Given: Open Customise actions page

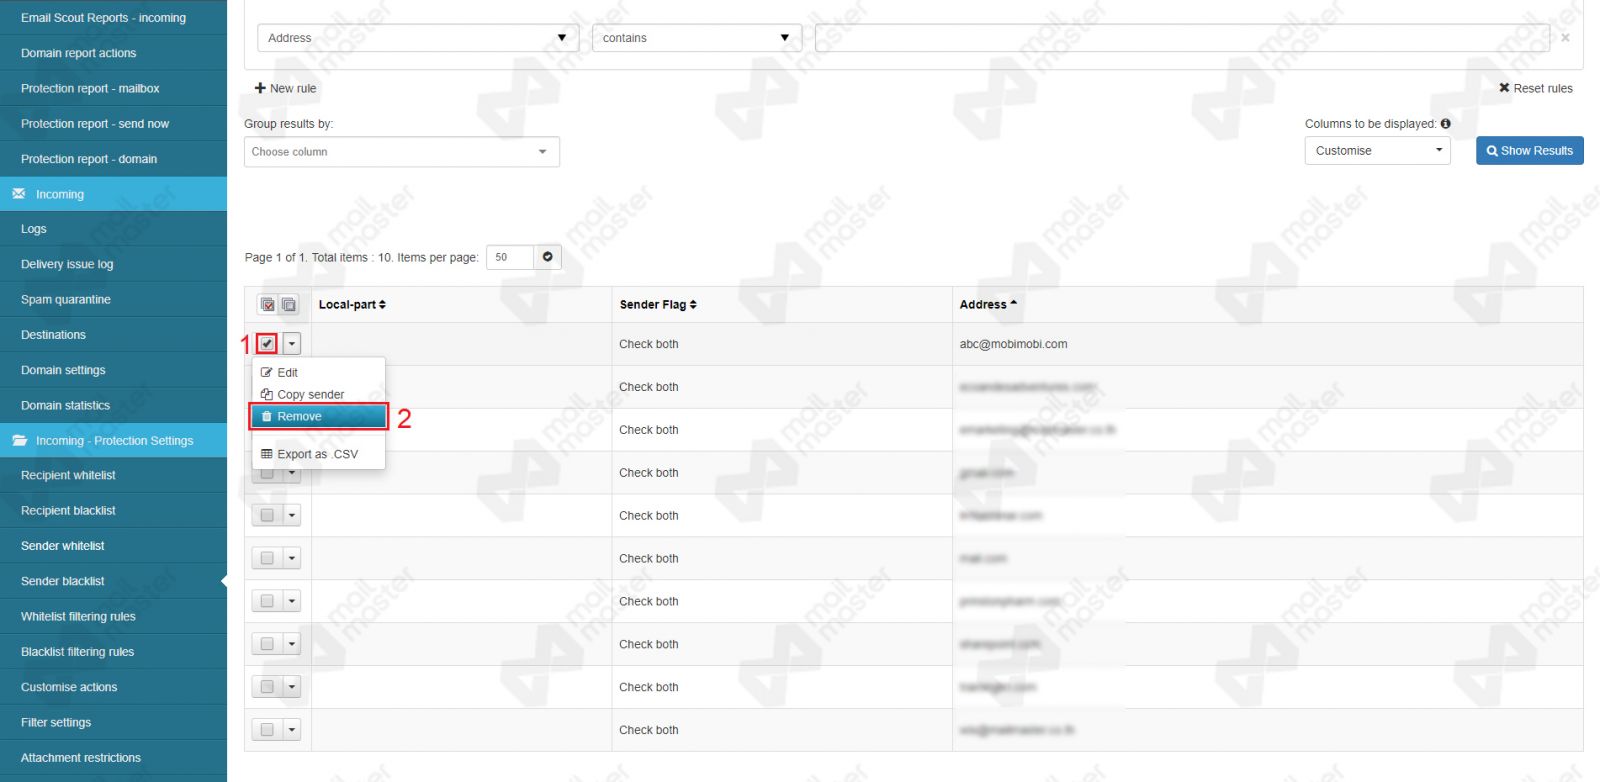Looking at the screenshot, I should 113,687.
